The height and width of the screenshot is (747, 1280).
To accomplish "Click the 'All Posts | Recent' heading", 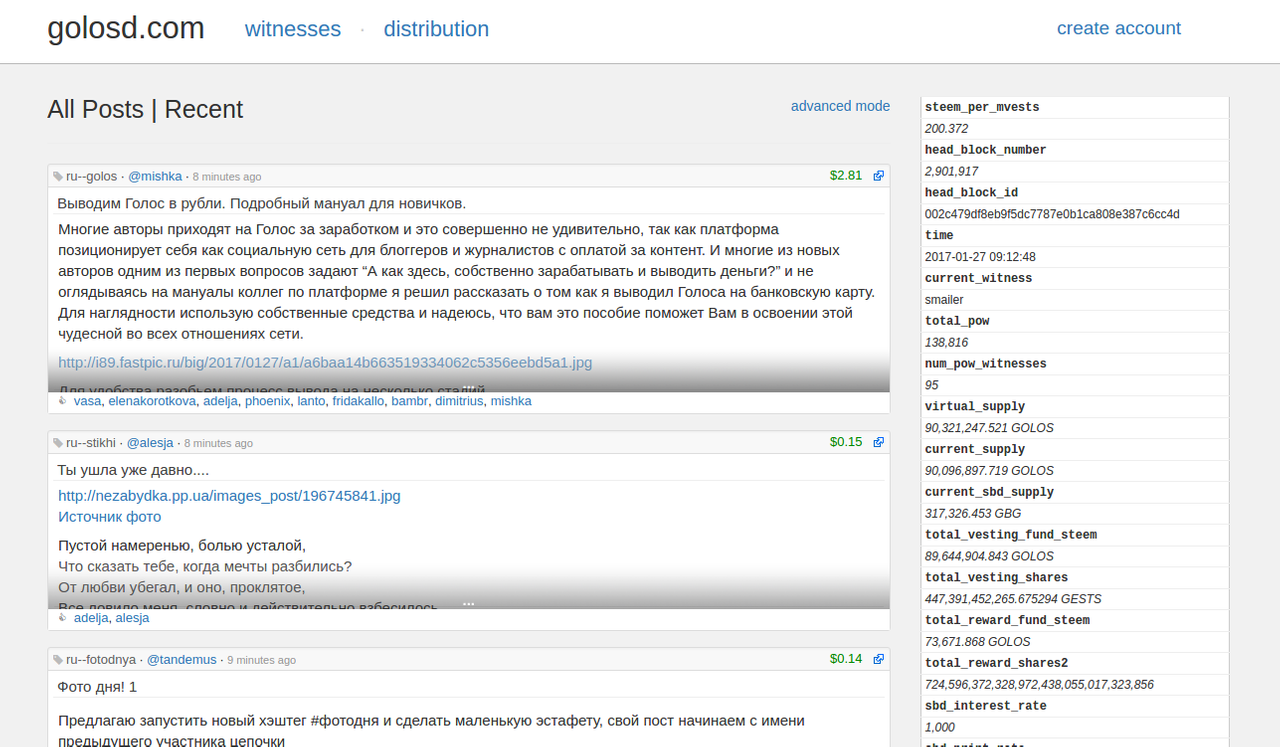I will click(x=145, y=109).
